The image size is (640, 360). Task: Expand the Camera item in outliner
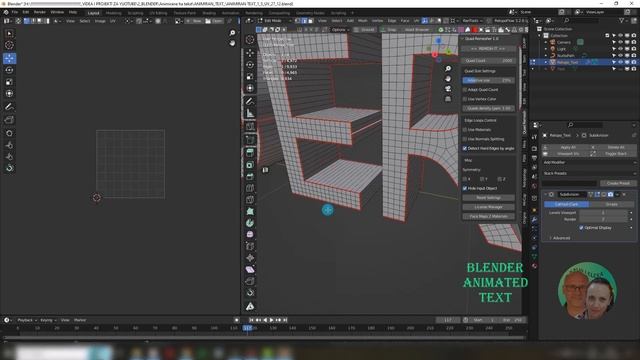coord(546,42)
